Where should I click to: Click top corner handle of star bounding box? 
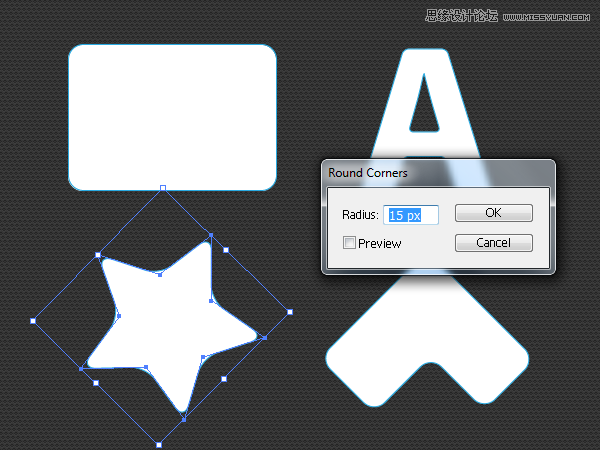(163, 188)
